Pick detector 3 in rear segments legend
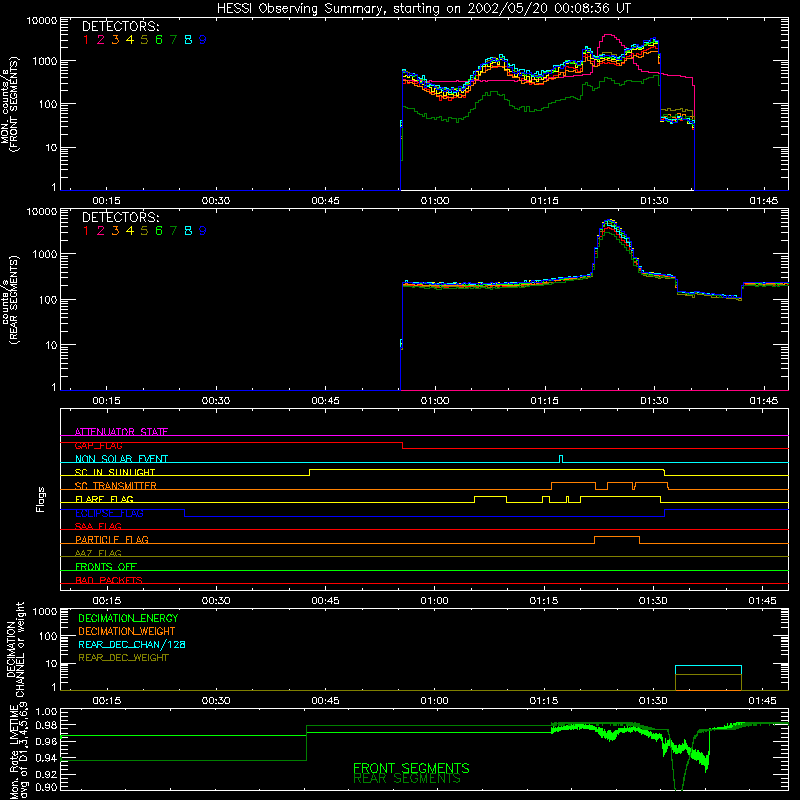The height and width of the screenshot is (800, 800). [115, 231]
